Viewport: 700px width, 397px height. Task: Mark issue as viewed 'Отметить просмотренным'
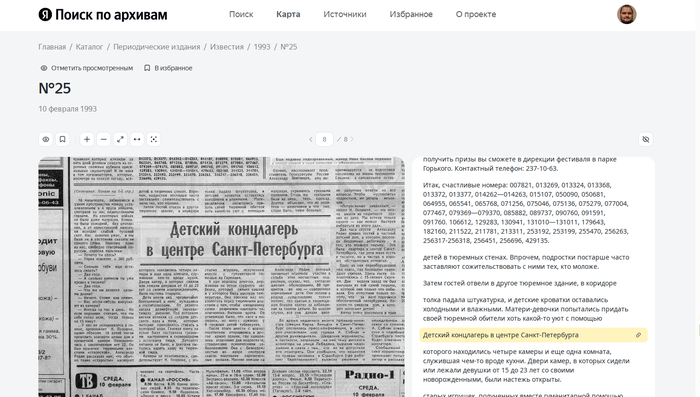pos(87,68)
